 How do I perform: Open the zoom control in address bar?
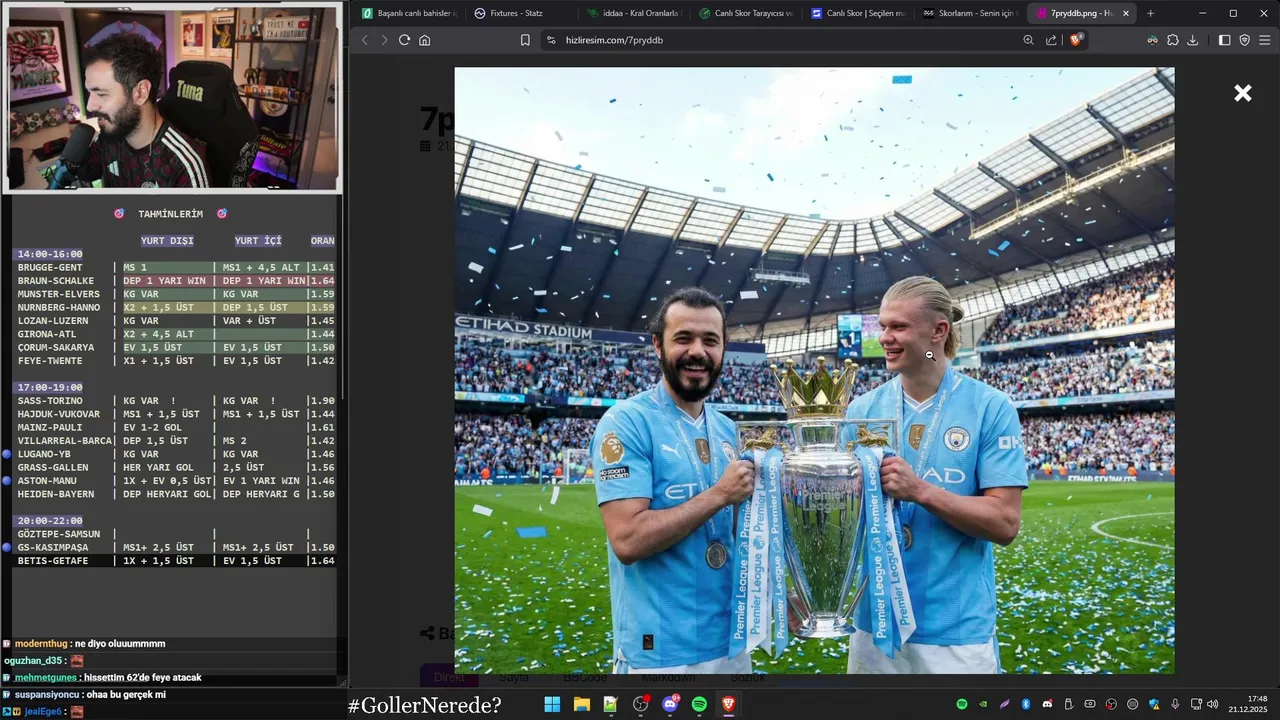click(x=1028, y=40)
